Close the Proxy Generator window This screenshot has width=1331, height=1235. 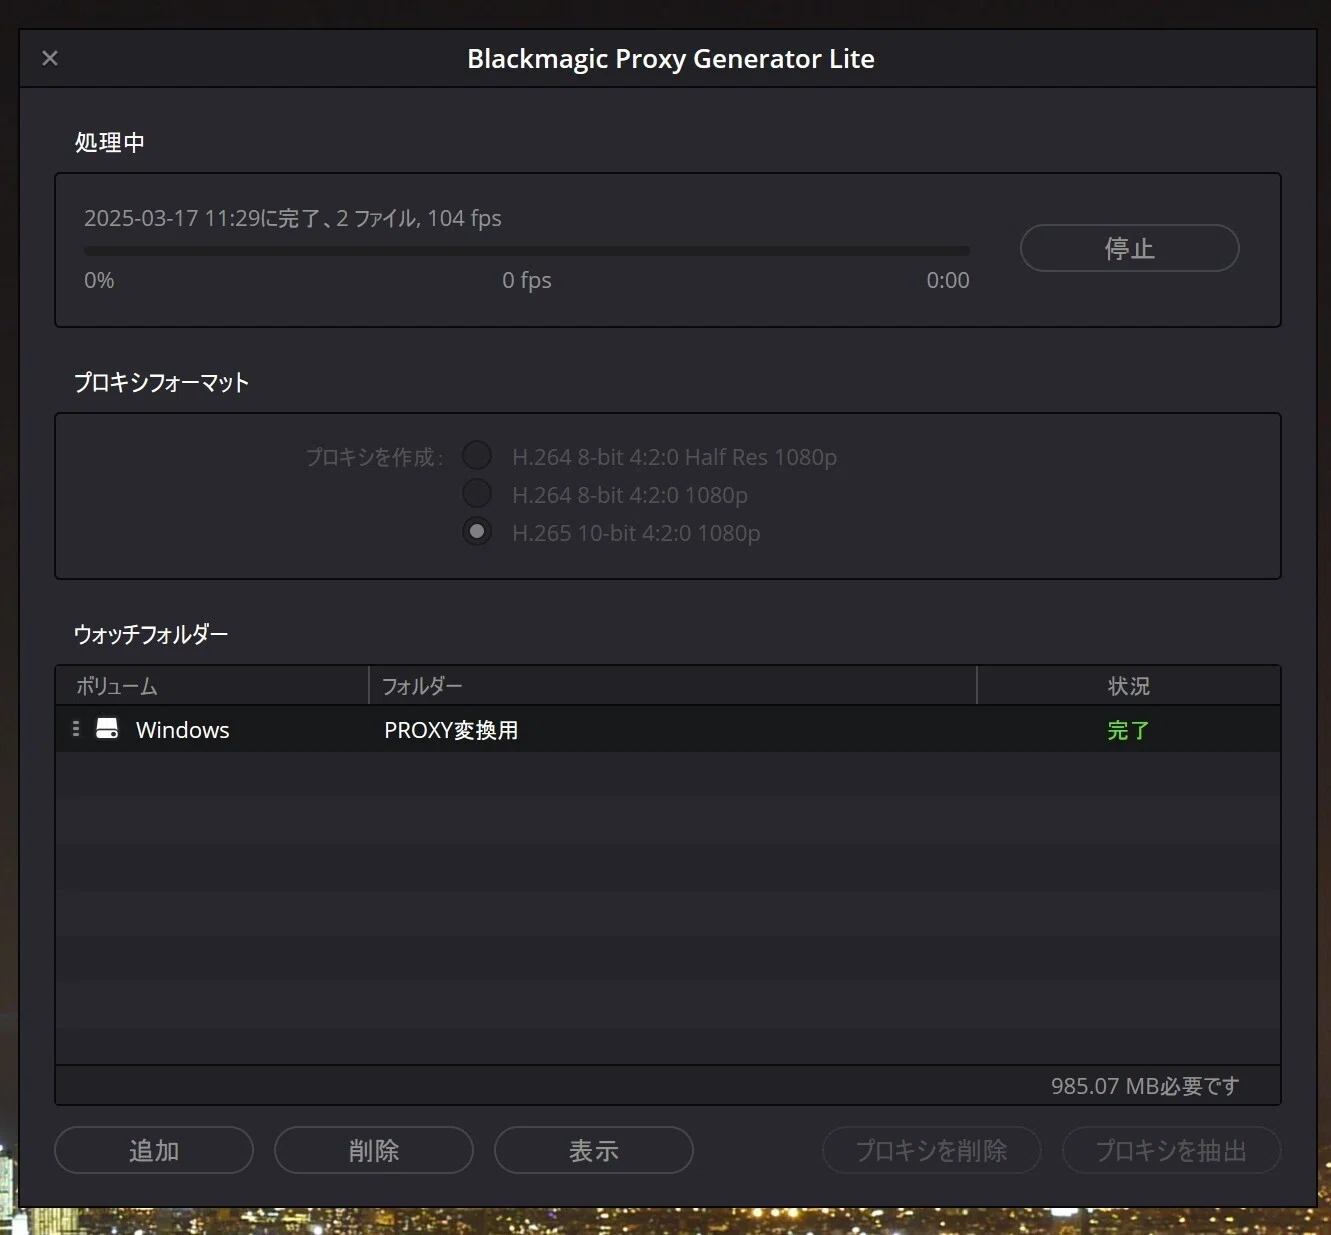(x=50, y=58)
